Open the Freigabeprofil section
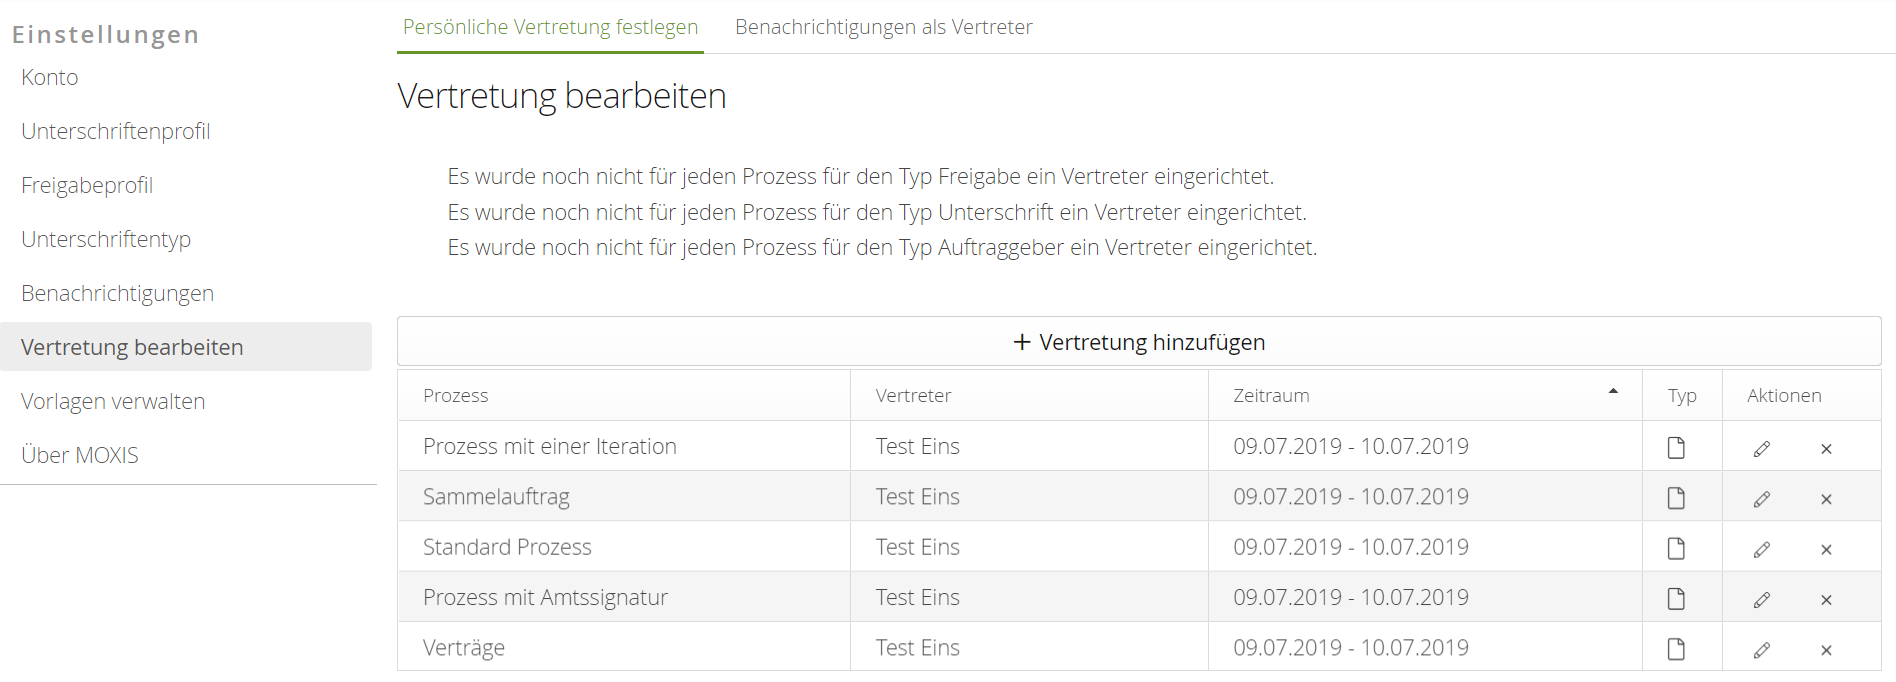 (x=87, y=185)
